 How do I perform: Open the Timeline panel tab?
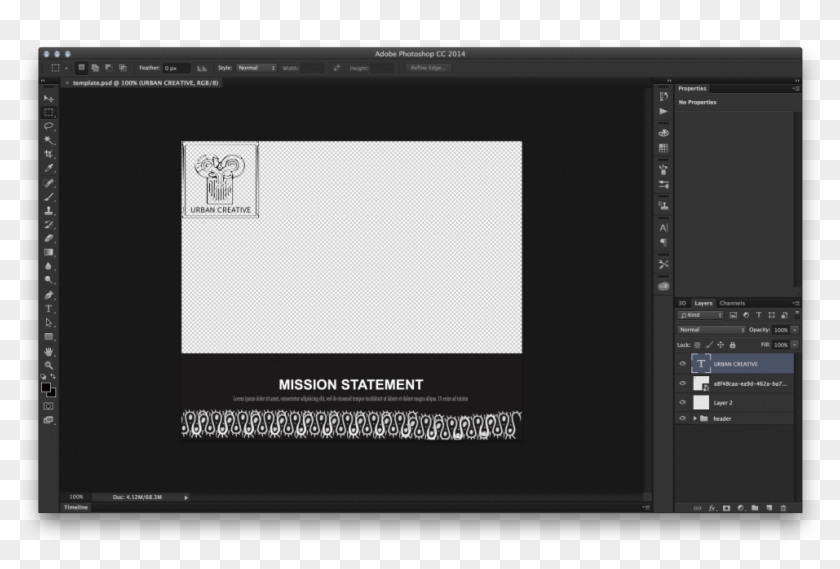tap(76, 507)
